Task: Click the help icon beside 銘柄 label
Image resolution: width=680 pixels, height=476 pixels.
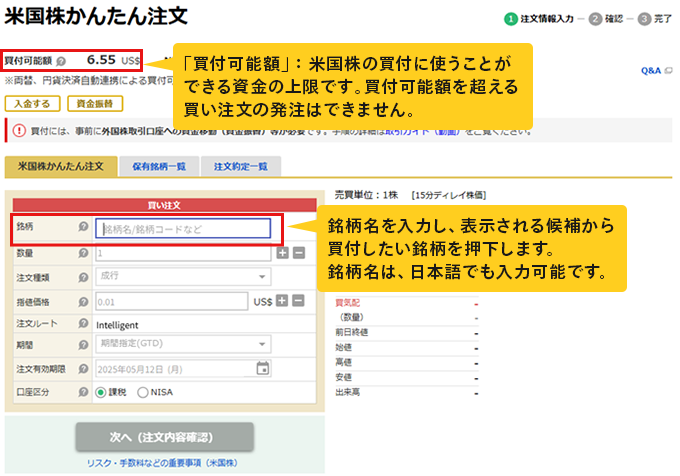Action: (x=84, y=229)
